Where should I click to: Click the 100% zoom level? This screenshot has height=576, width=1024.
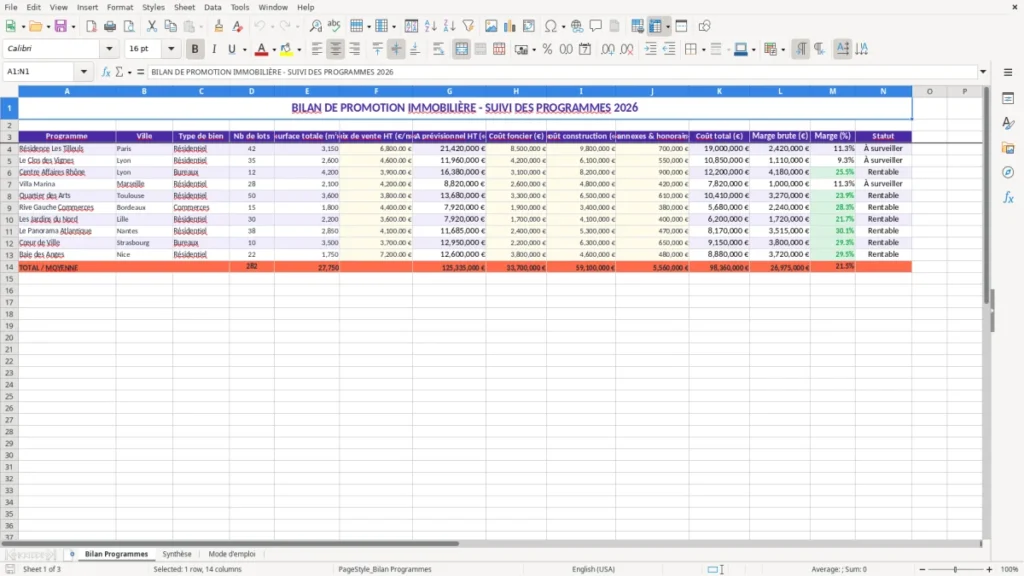point(1010,569)
